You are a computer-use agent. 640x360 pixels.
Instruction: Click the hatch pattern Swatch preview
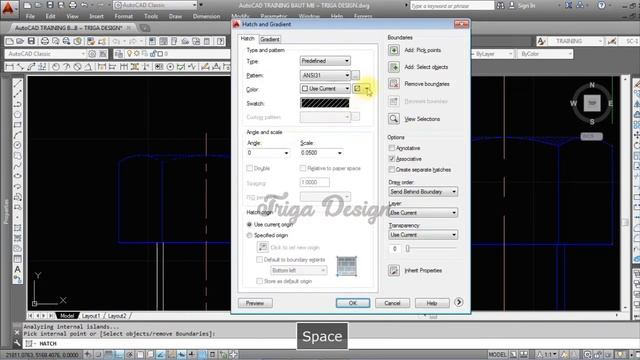coord(325,103)
